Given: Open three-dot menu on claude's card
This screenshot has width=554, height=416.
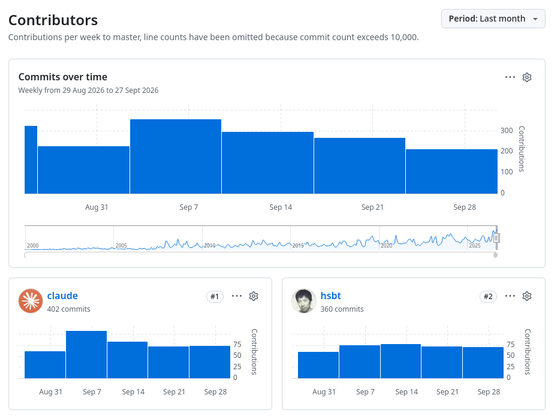Looking at the screenshot, I should click(237, 296).
